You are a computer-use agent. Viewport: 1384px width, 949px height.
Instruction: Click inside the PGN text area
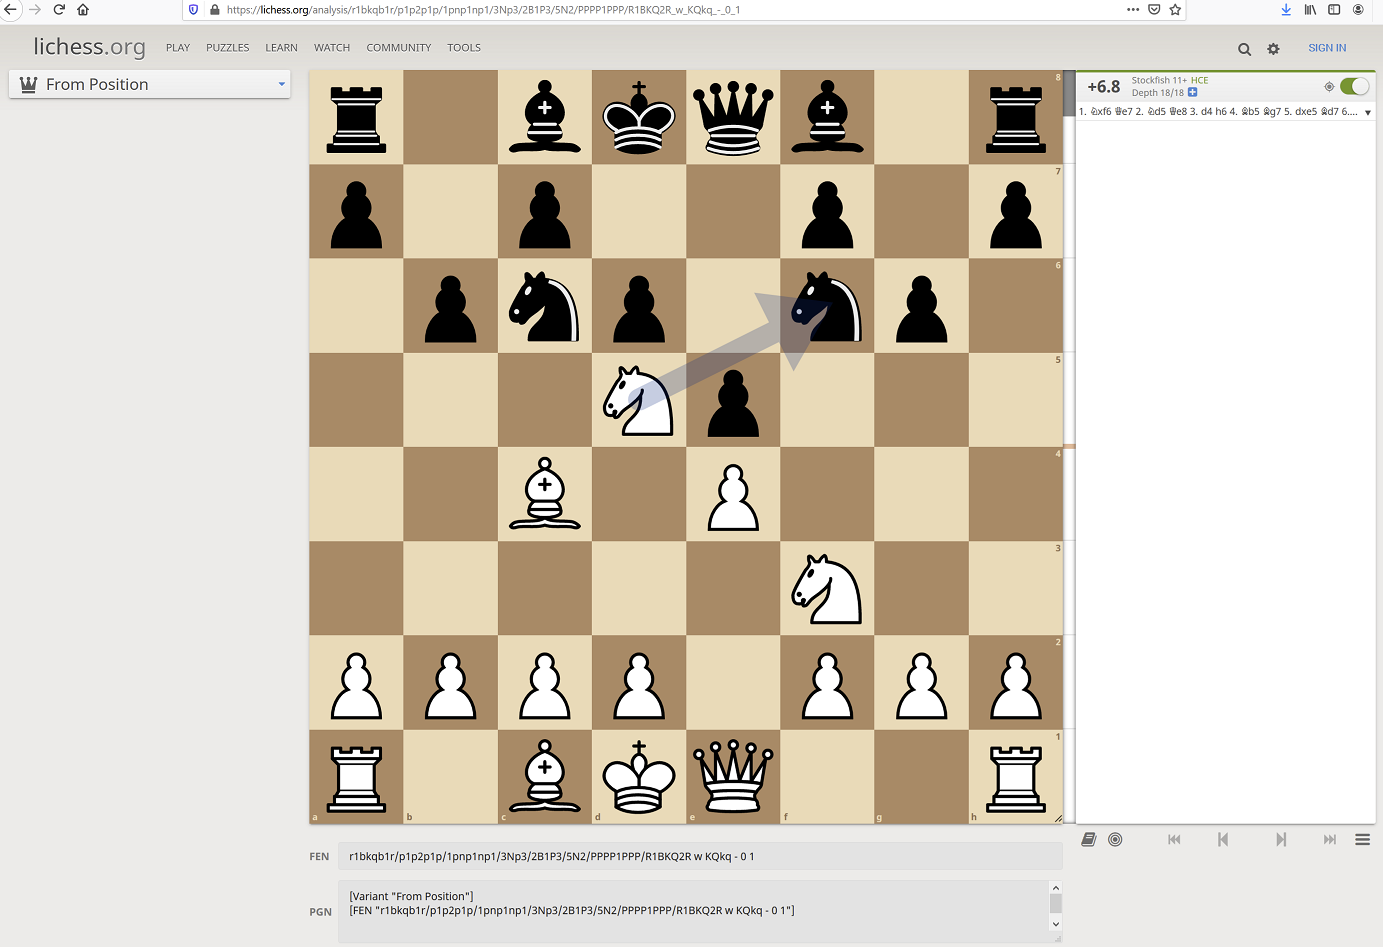click(x=693, y=911)
